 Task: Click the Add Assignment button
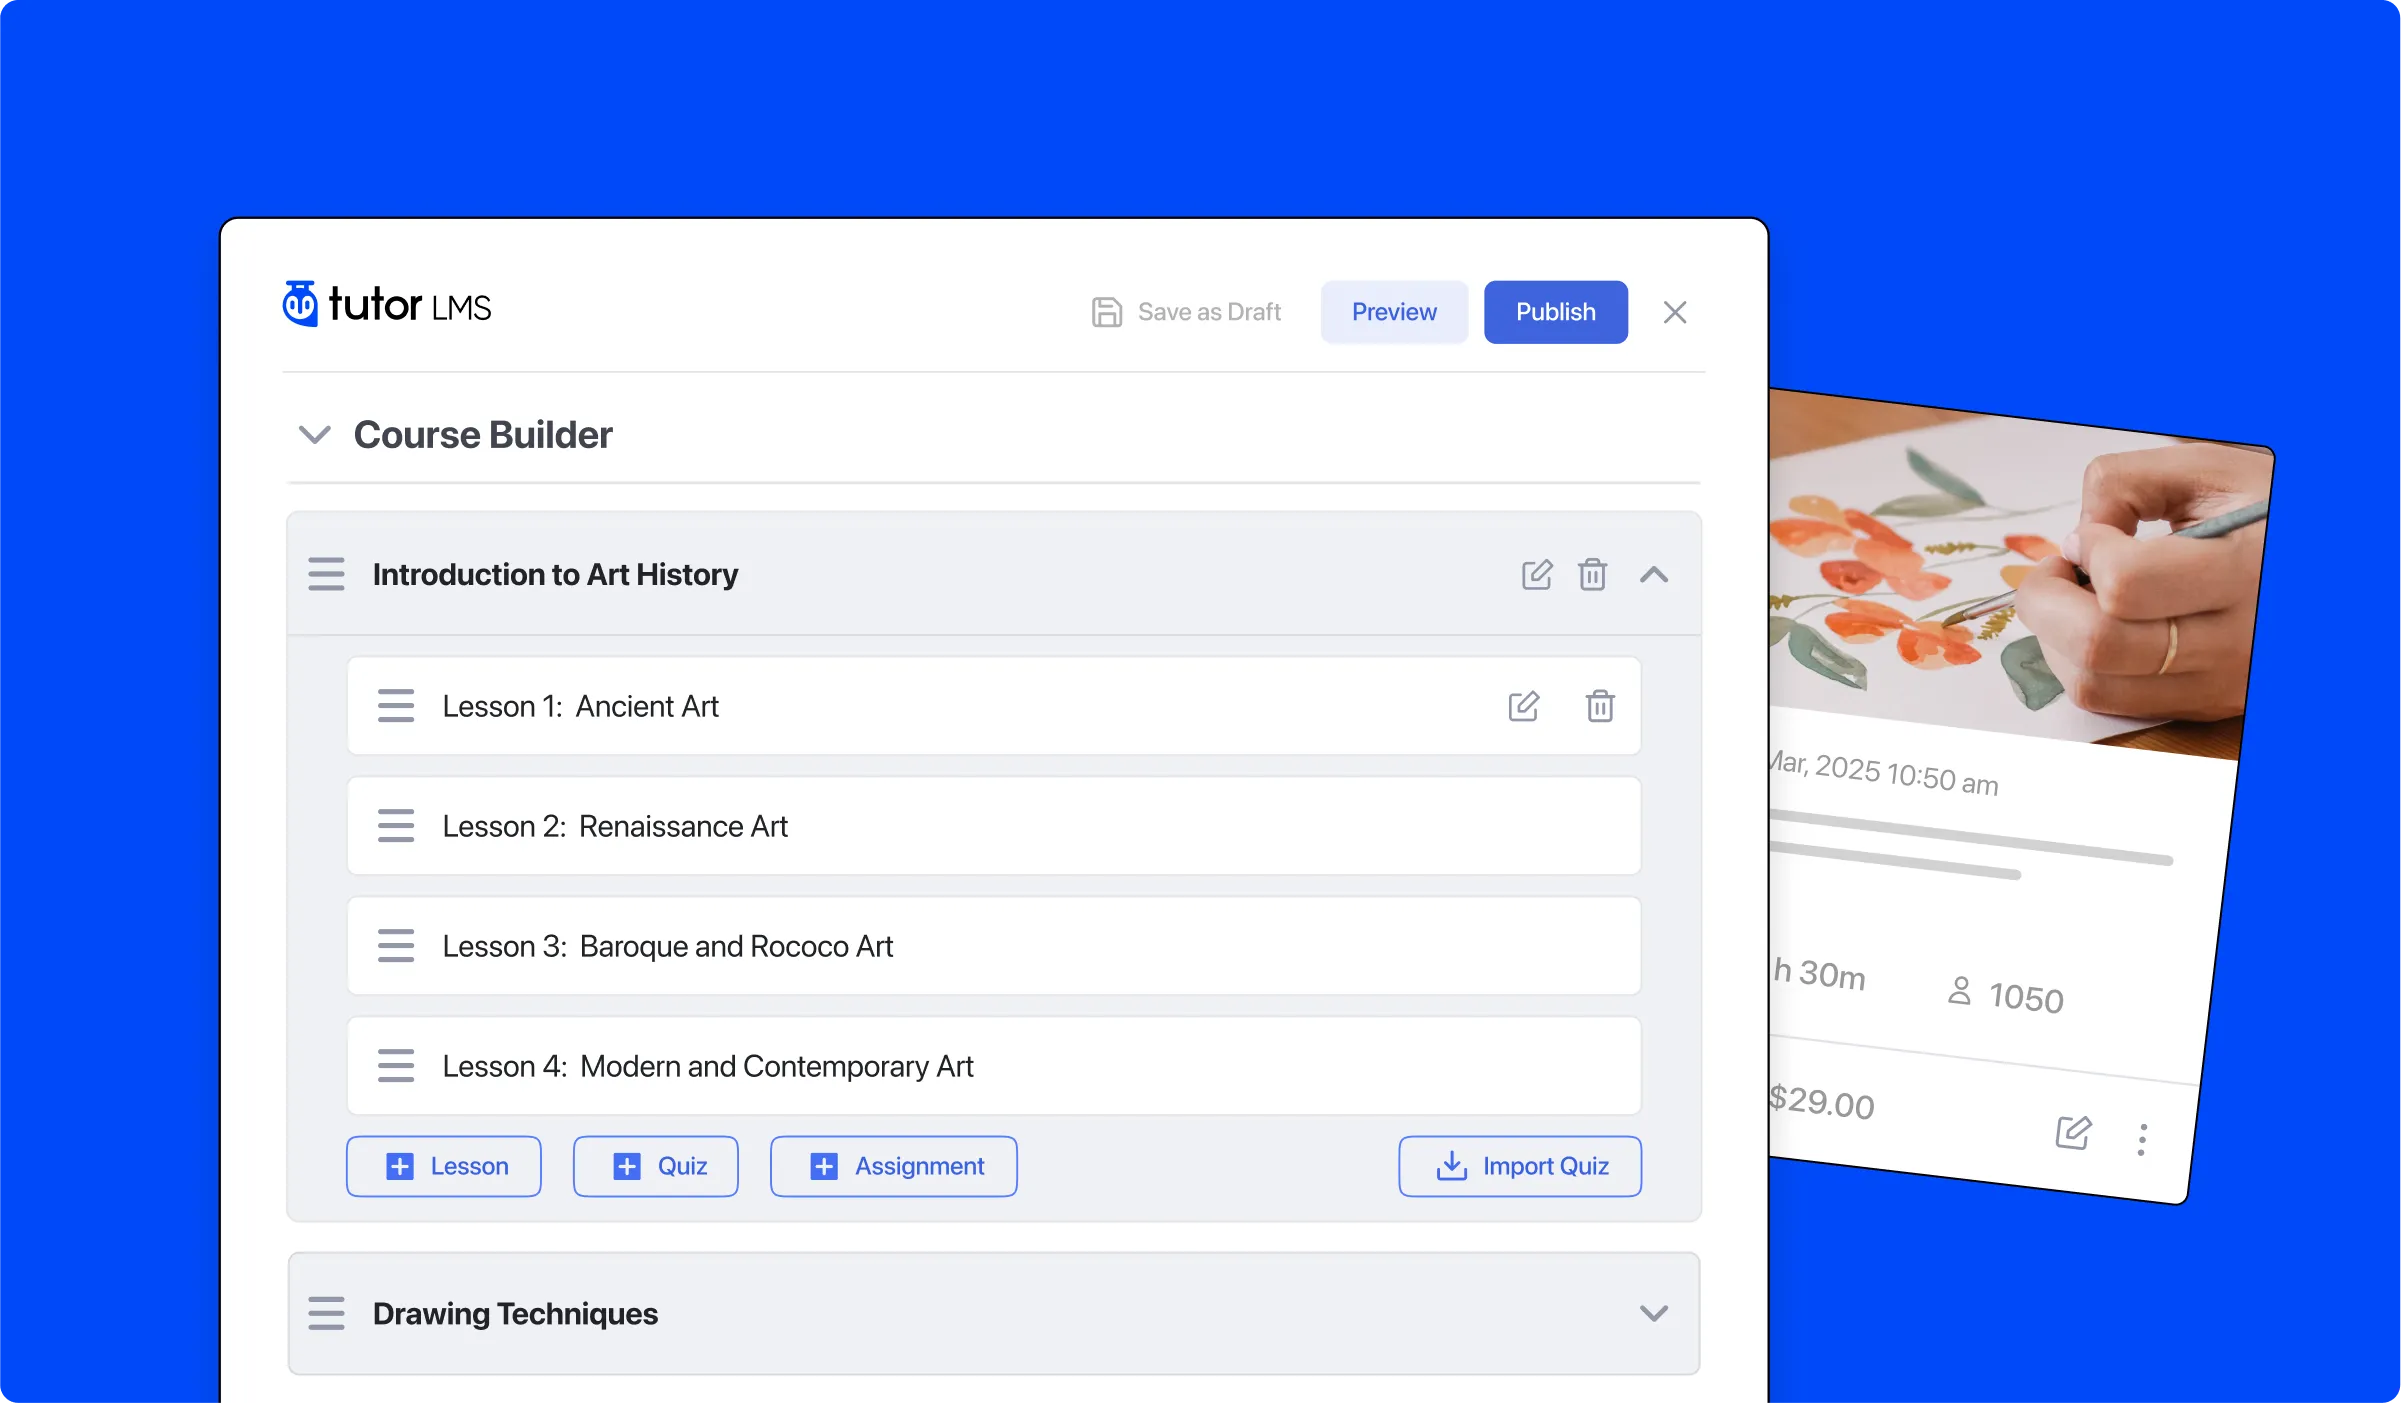893,1164
